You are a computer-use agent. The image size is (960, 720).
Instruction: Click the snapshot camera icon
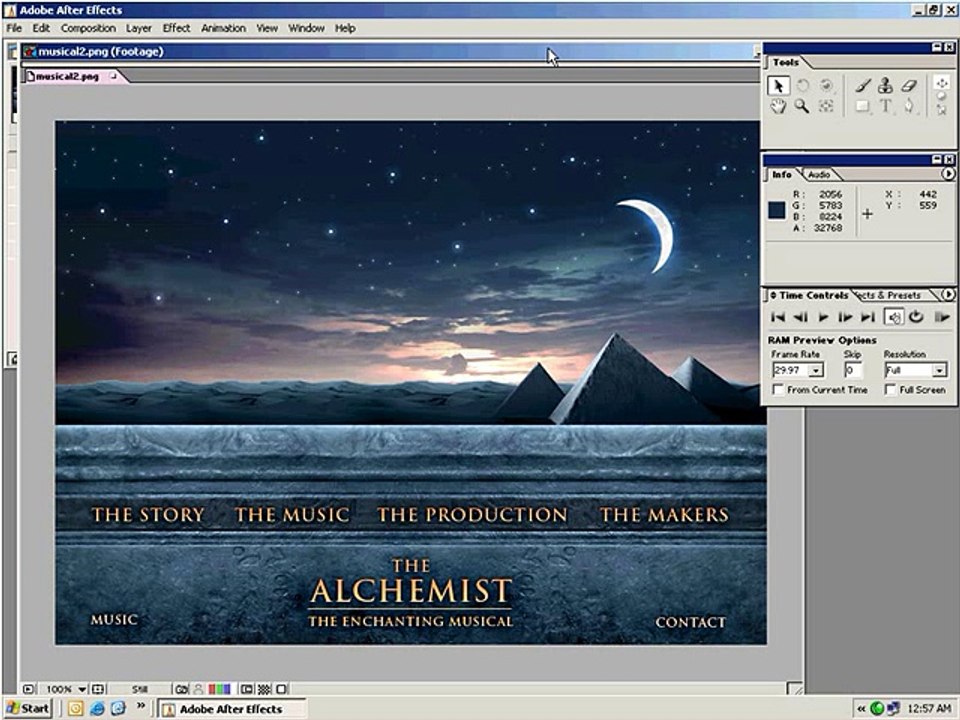coord(181,689)
